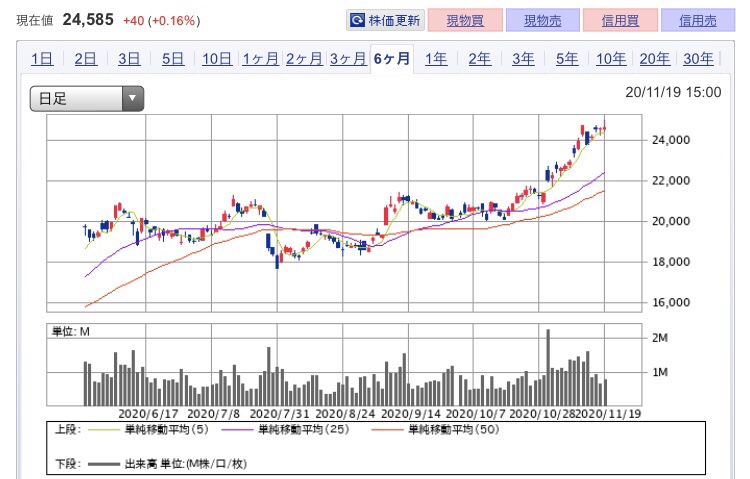Screen dimensions: 750x479
Task: Show the 10年 chart range
Action: 611,59
